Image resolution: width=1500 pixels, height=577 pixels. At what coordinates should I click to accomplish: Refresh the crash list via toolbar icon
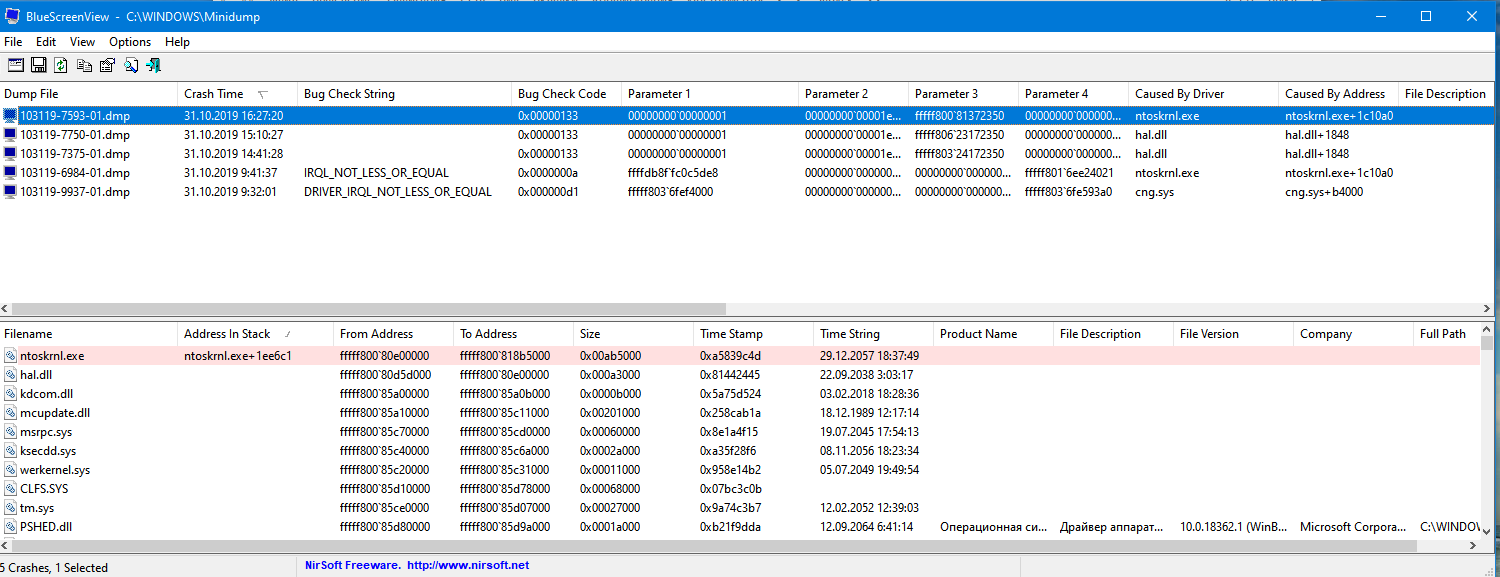coord(61,65)
